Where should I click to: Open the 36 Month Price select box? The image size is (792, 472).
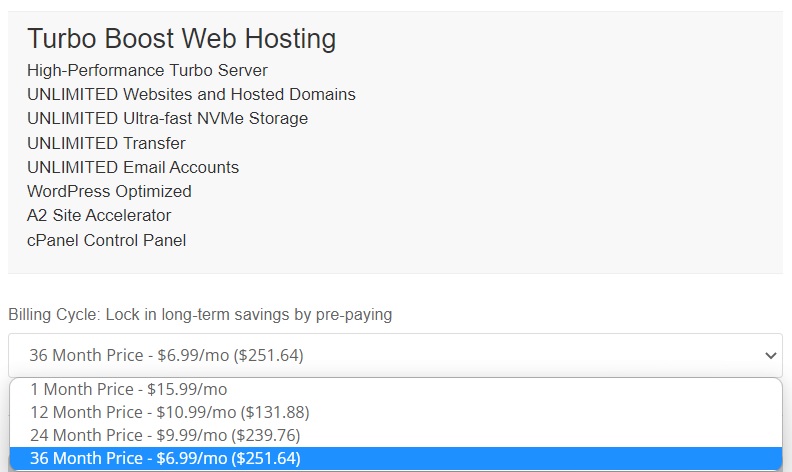pos(395,355)
